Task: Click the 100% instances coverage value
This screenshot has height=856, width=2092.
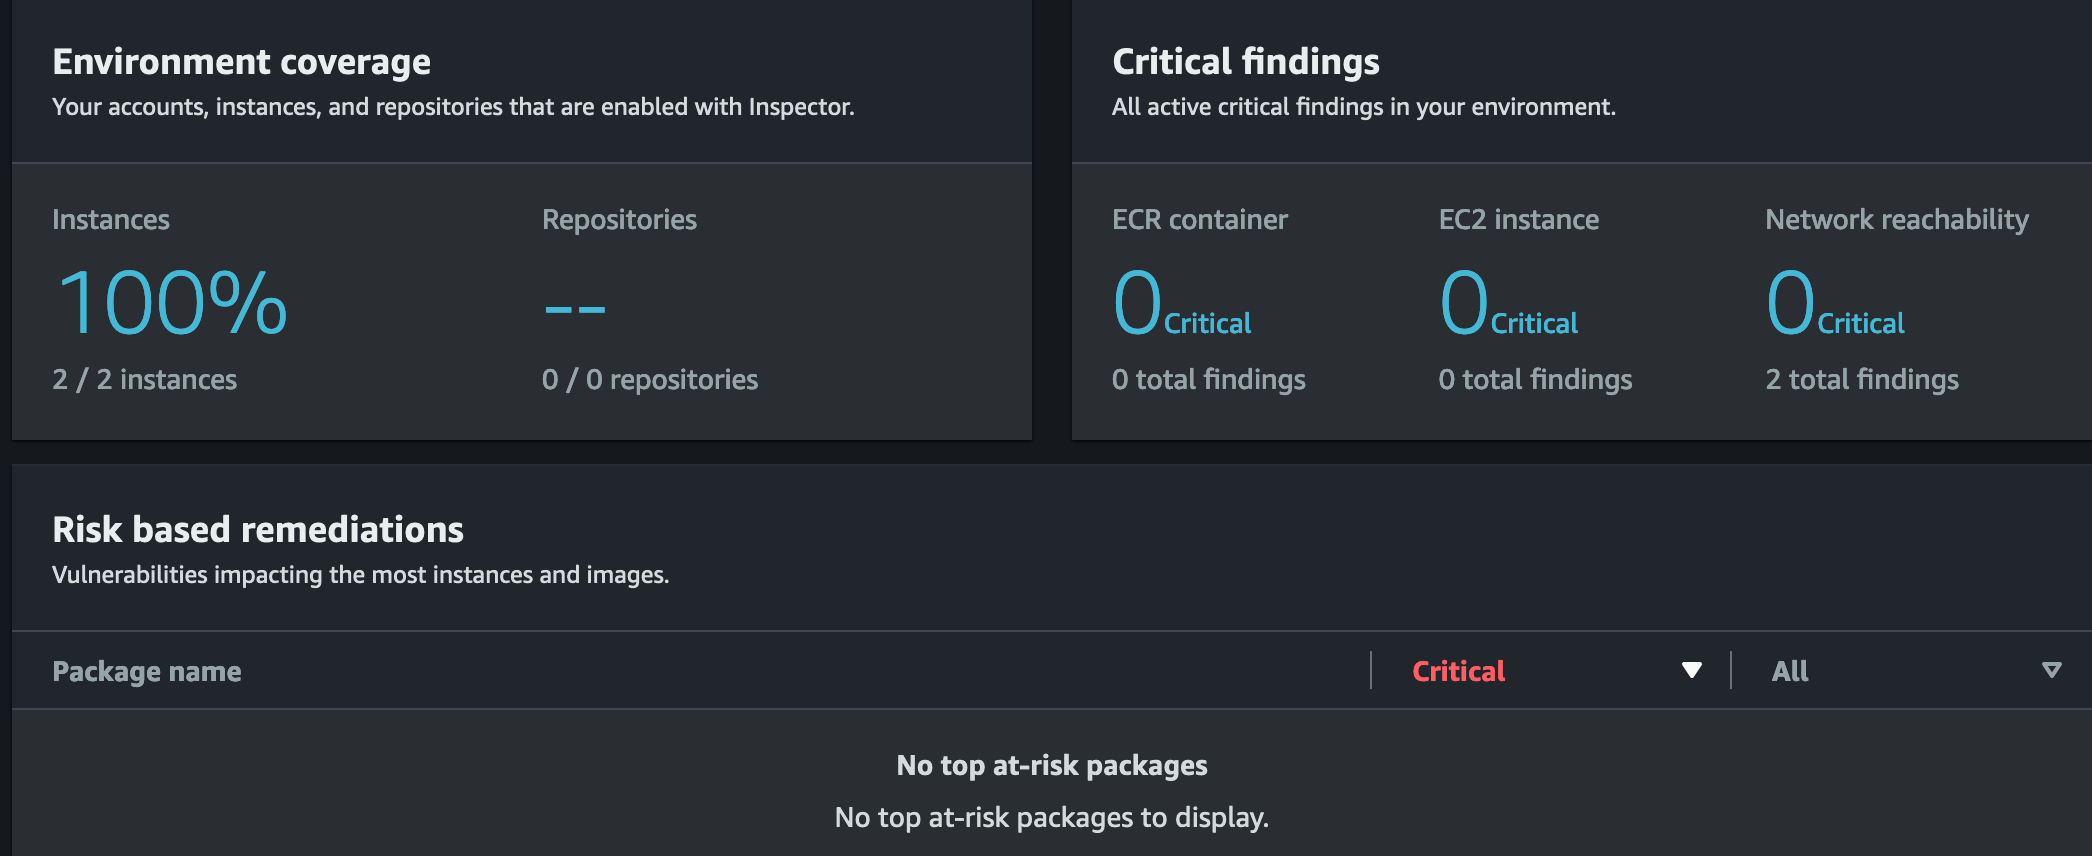Action: coord(172,302)
